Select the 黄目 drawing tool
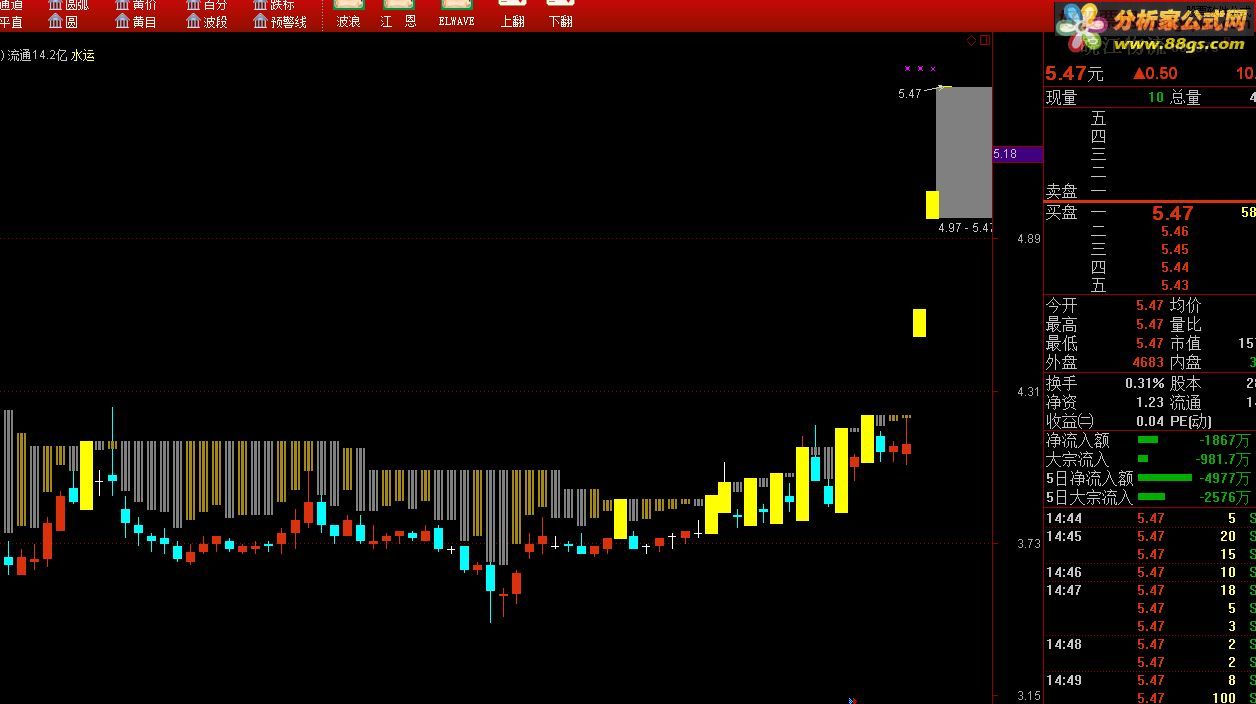 136,21
